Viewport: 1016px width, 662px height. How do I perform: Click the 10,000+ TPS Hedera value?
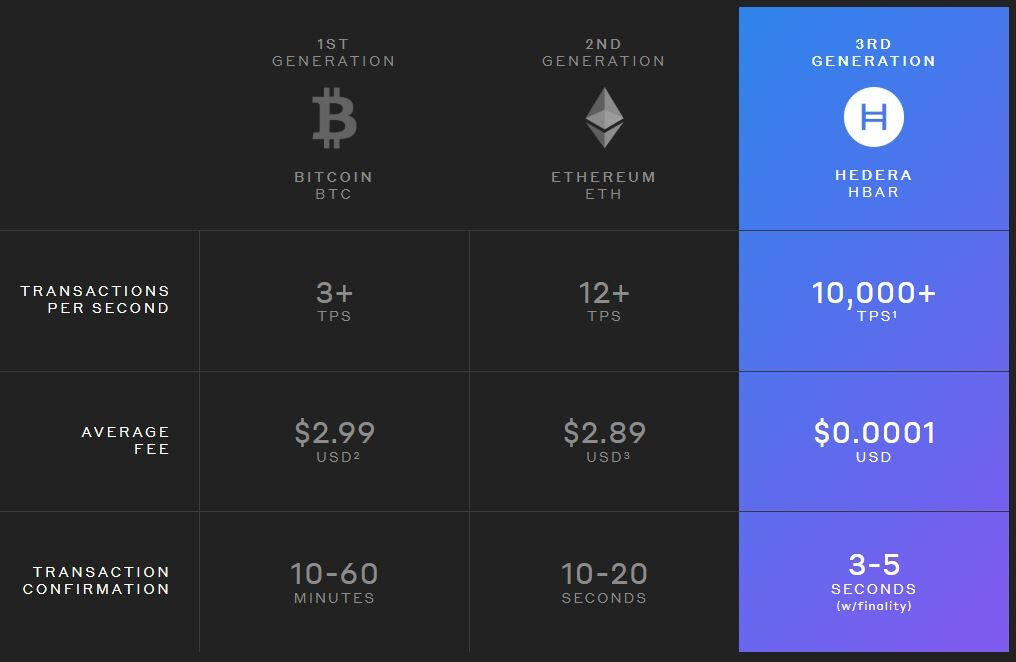coord(873,301)
